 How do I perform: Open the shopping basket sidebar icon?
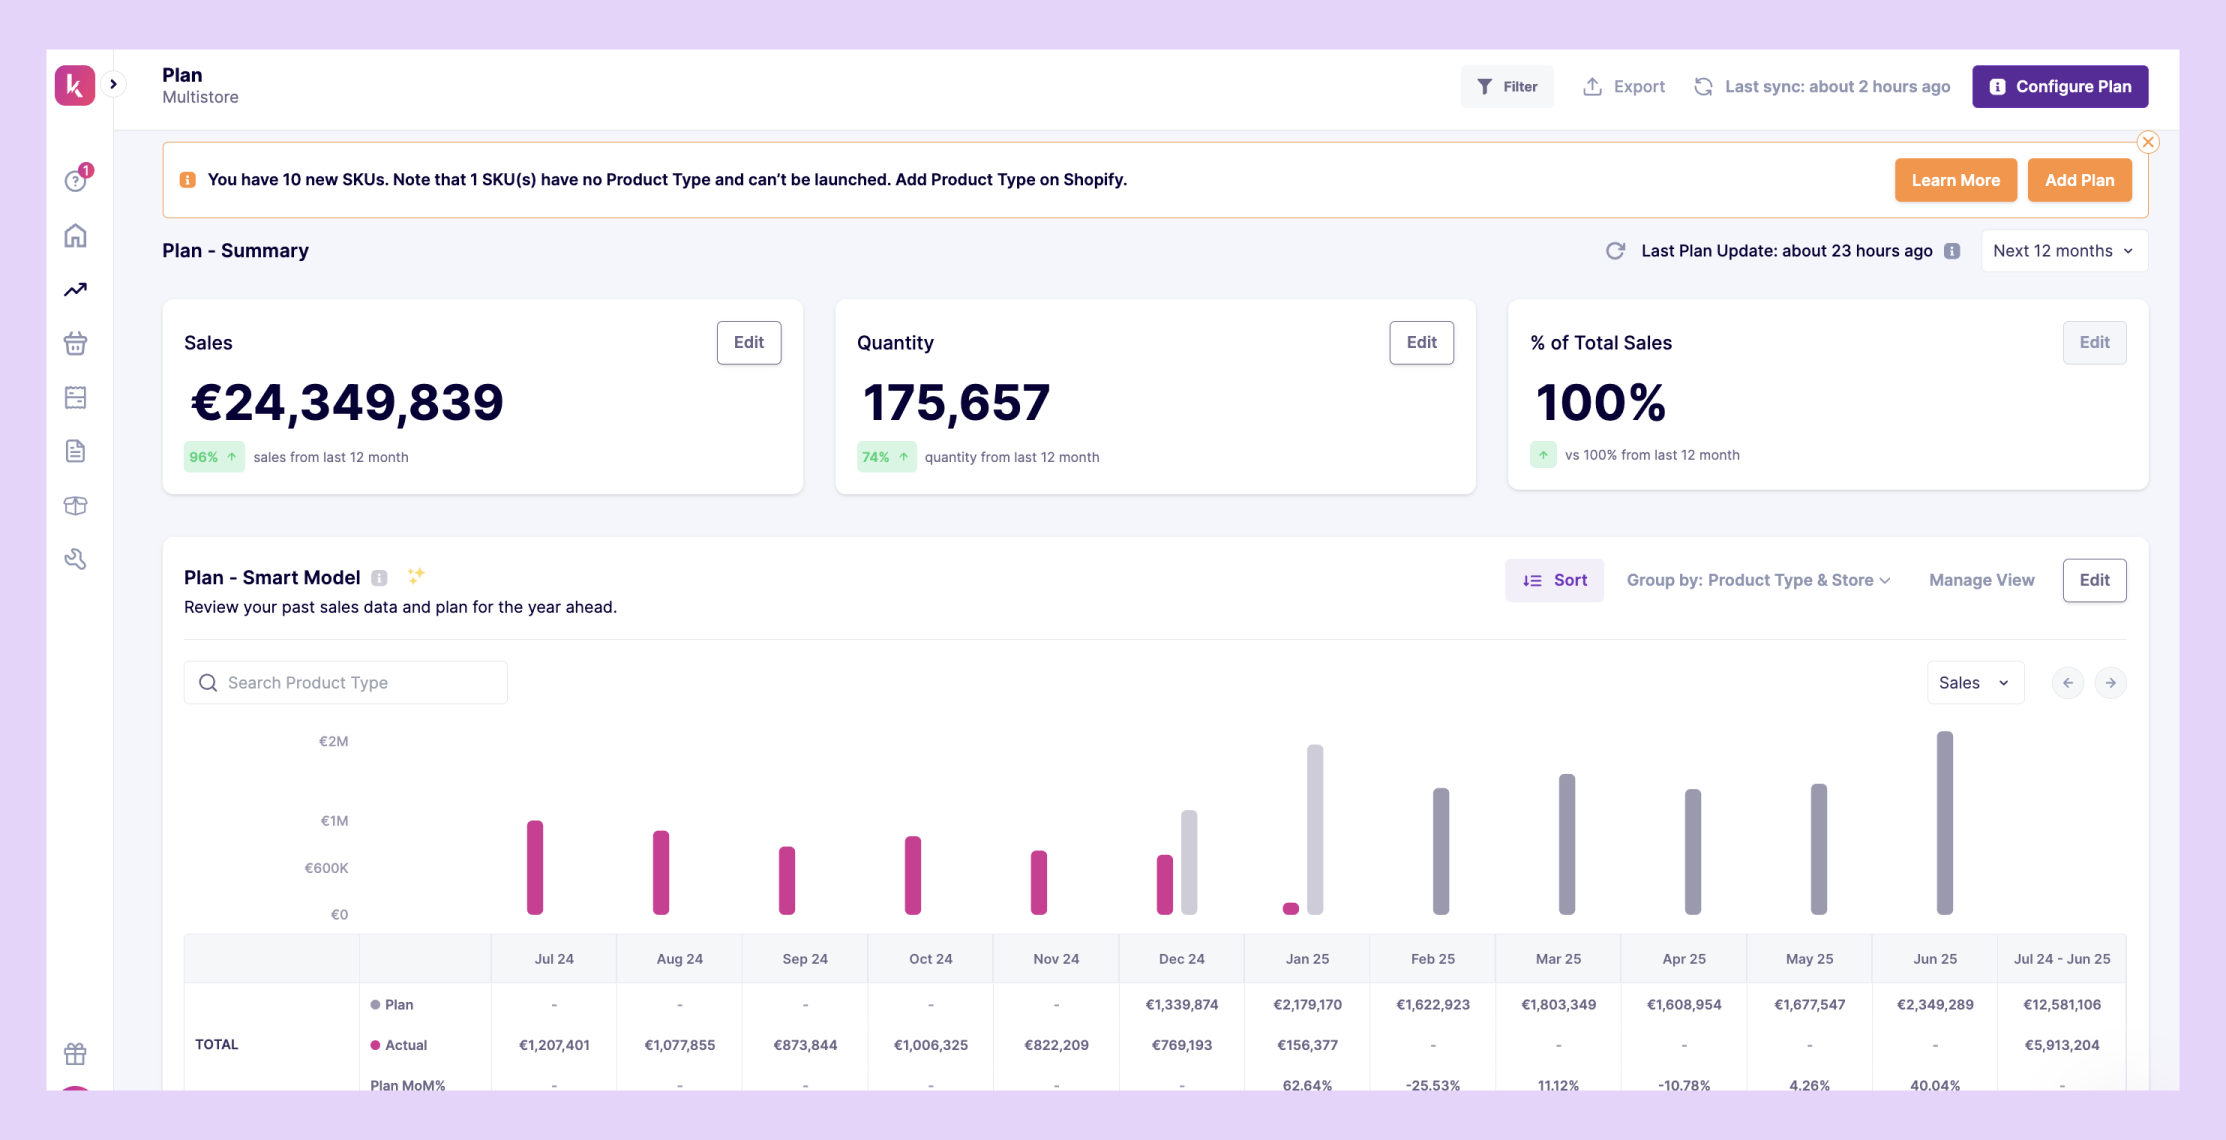(76, 344)
